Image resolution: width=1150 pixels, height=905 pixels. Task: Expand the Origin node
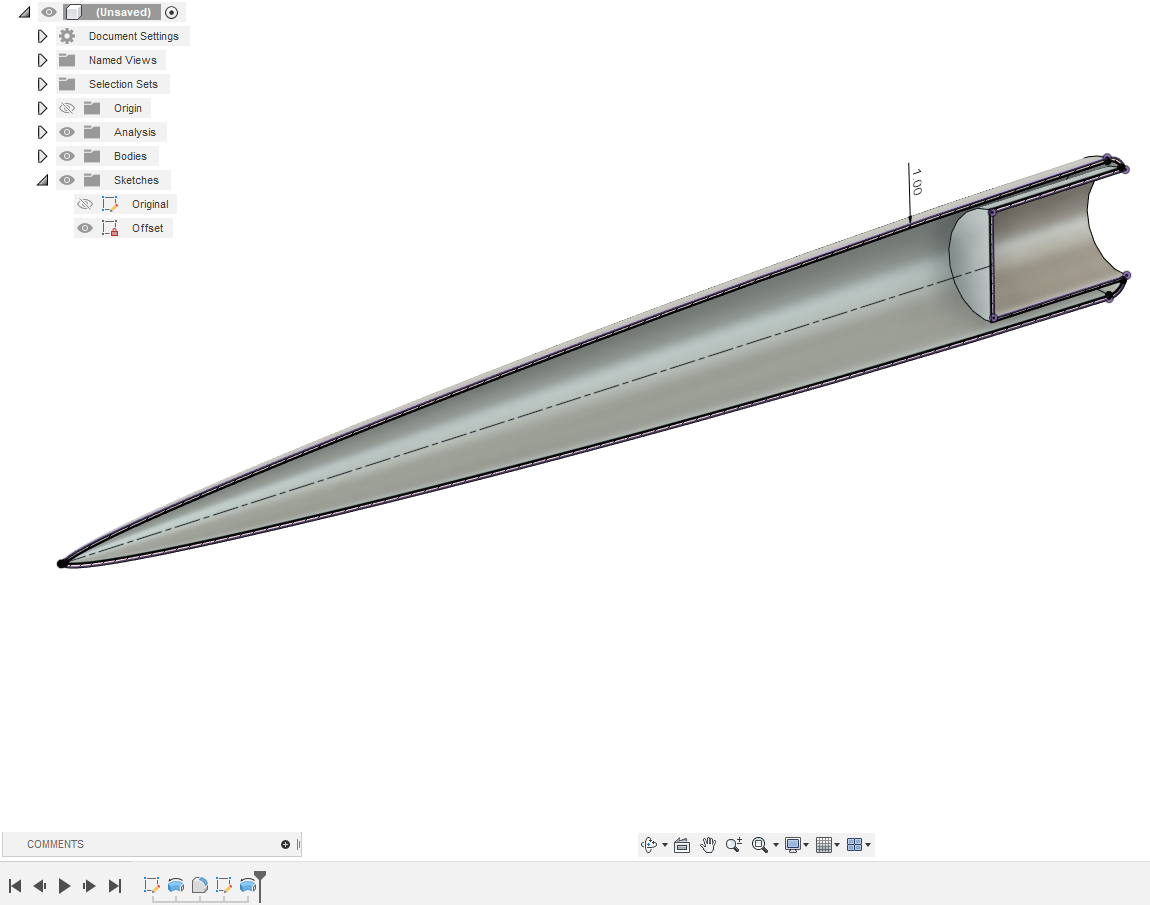[42, 109]
